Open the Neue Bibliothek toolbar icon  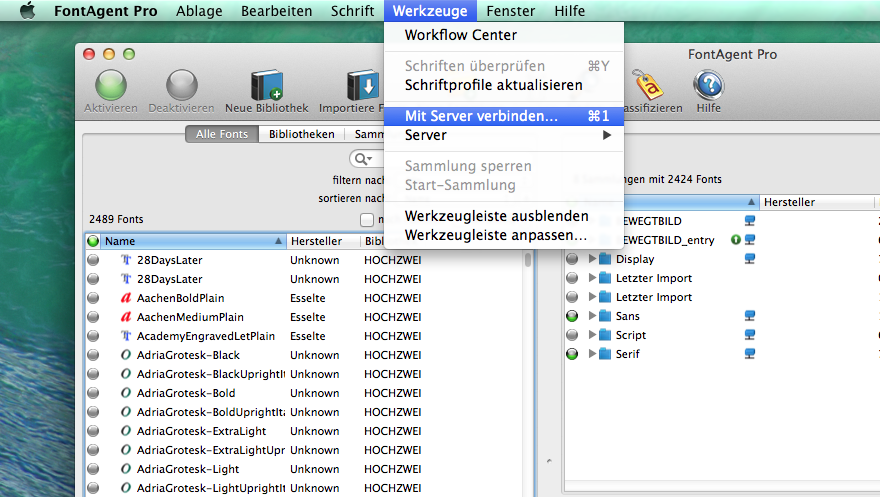[x=266, y=86]
